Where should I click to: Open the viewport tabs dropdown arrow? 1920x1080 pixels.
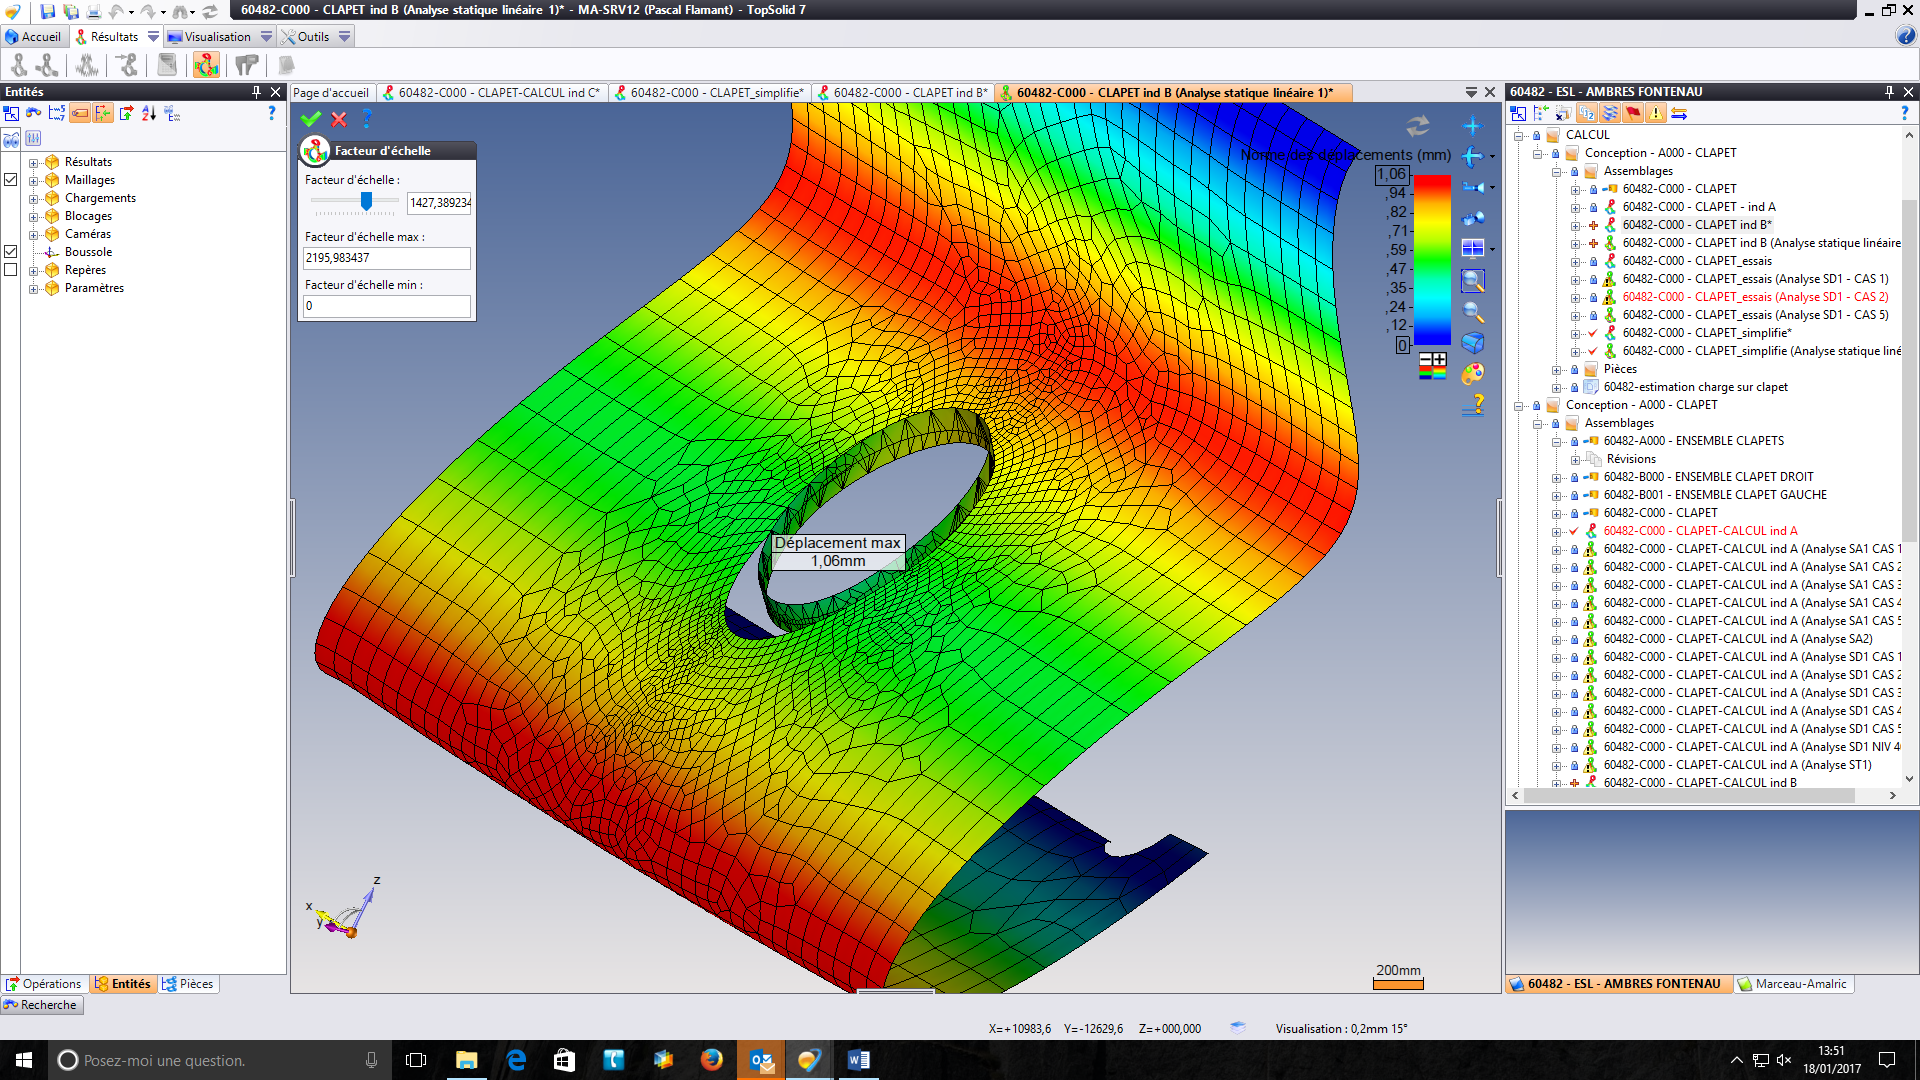point(1471,92)
